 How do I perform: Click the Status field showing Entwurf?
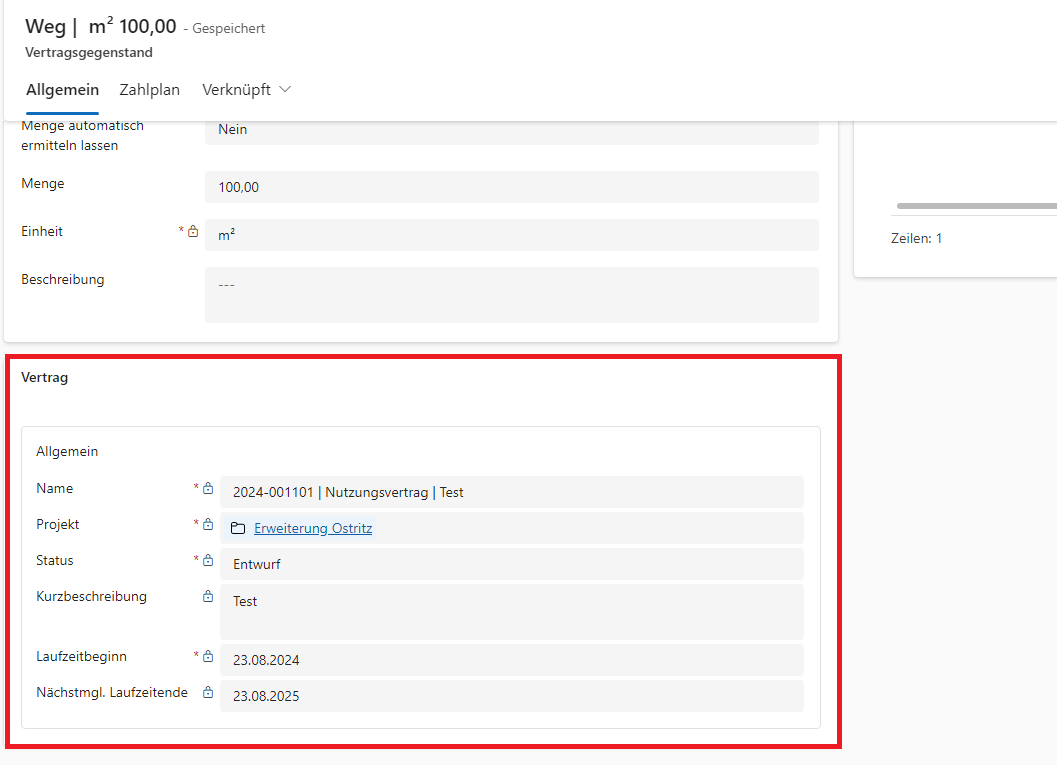point(511,564)
